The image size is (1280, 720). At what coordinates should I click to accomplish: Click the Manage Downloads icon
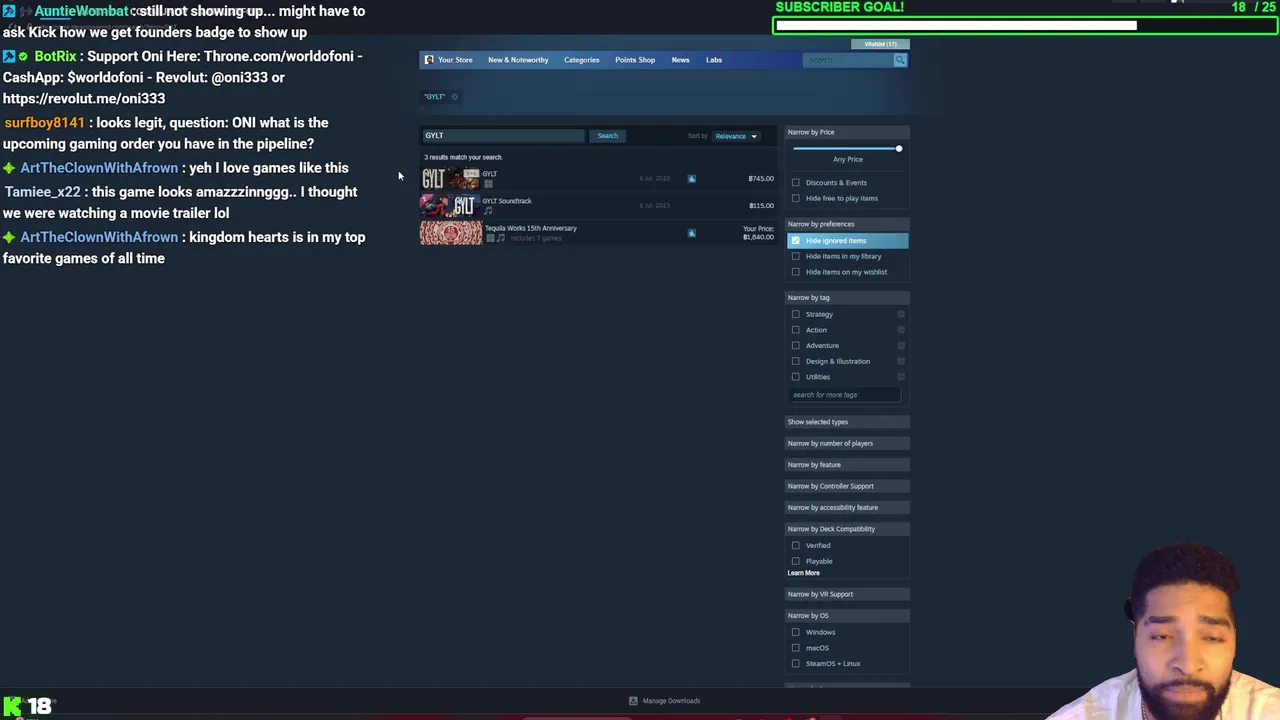click(x=633, y=701)
